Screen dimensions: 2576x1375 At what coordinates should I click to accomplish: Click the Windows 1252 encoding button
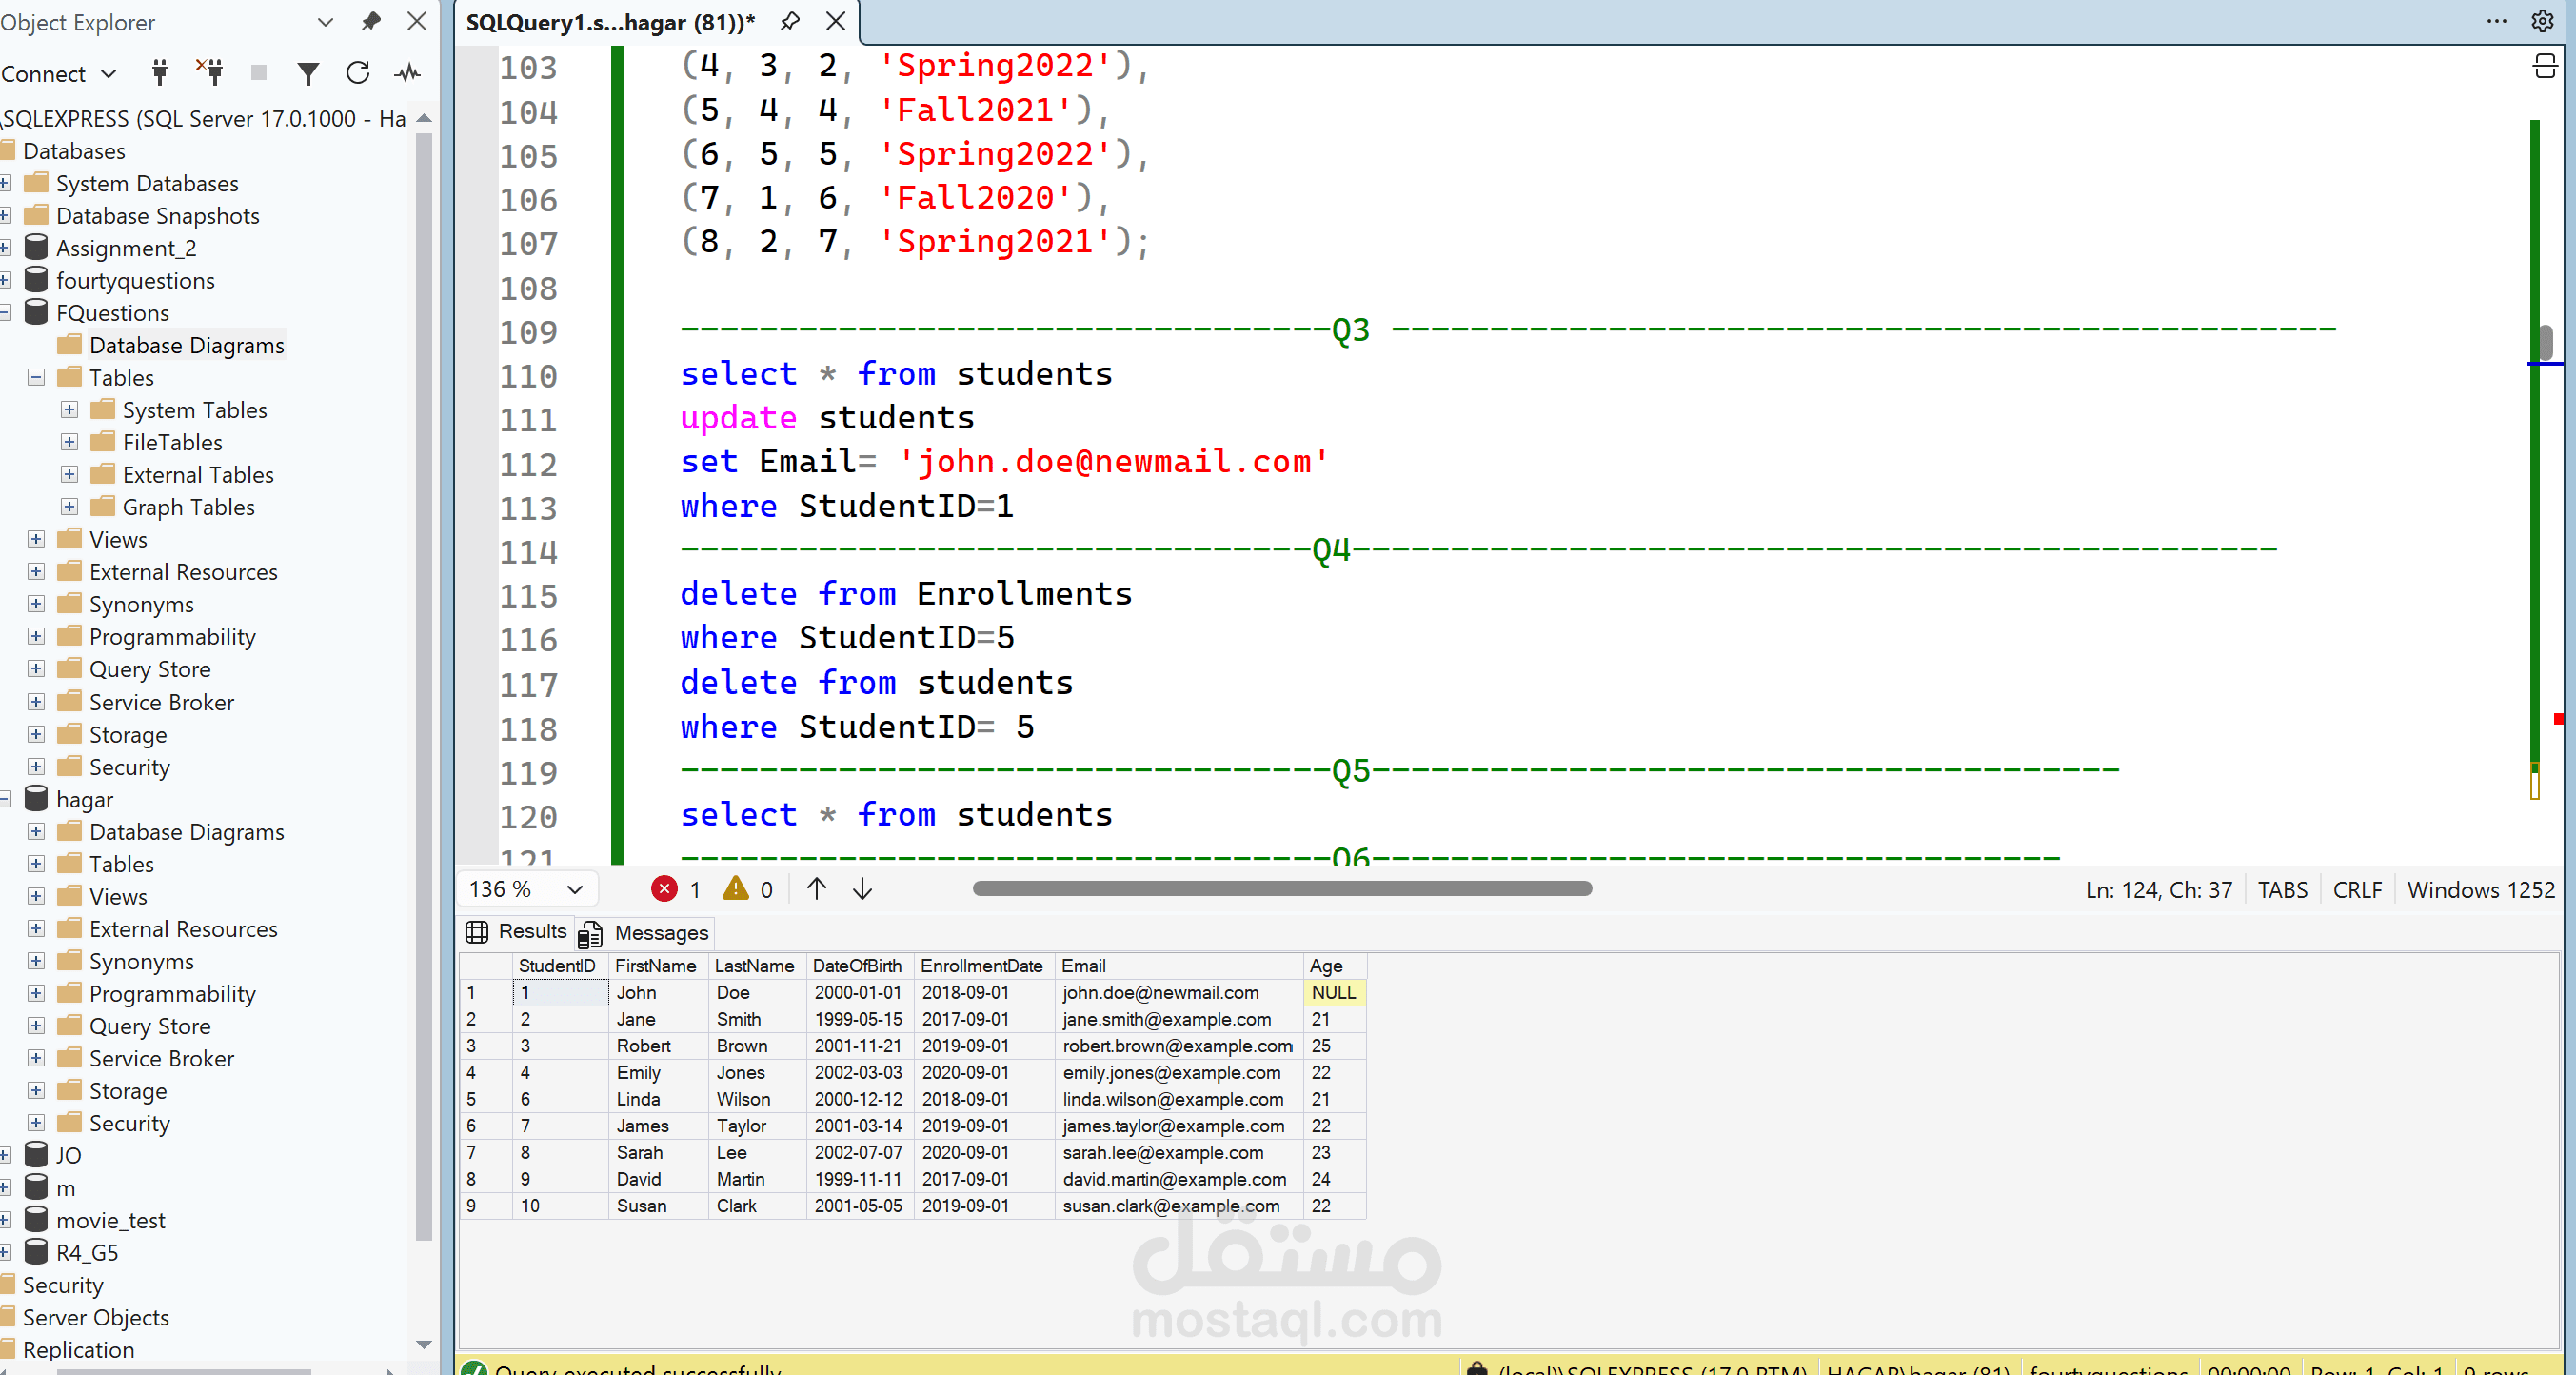click(2480, 889)
